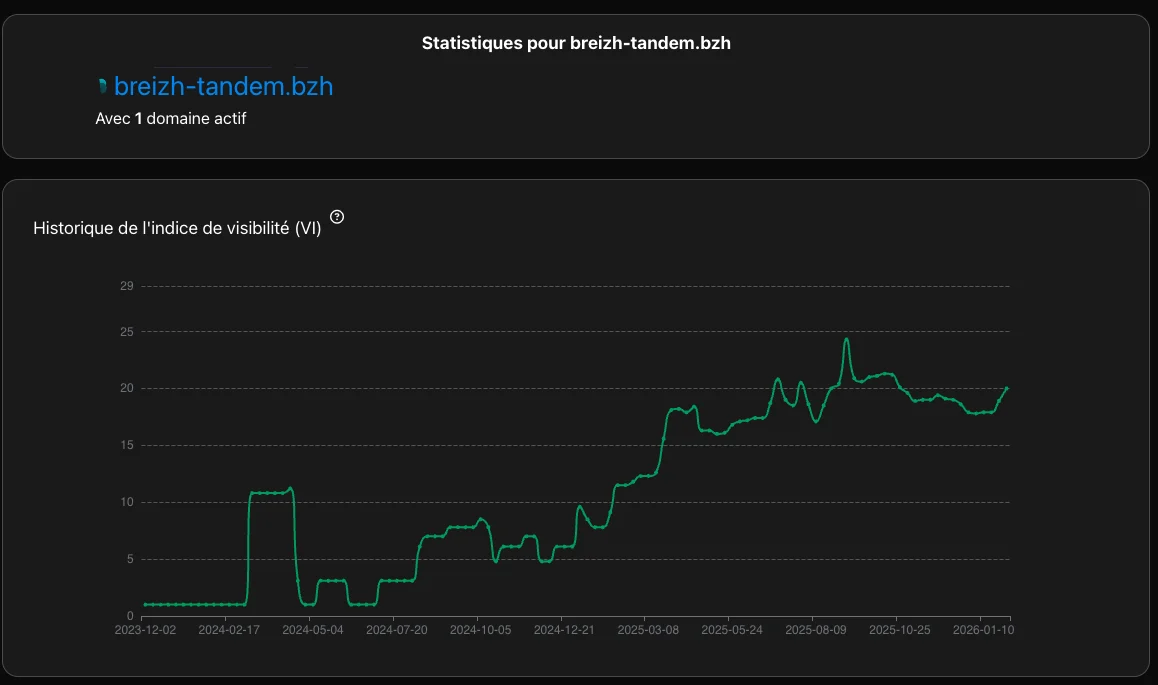Click the Historique de l'indice de visibilité heading
This screenshot has height=685, width=1158.
pyautogui.click(x=176, y=227)
